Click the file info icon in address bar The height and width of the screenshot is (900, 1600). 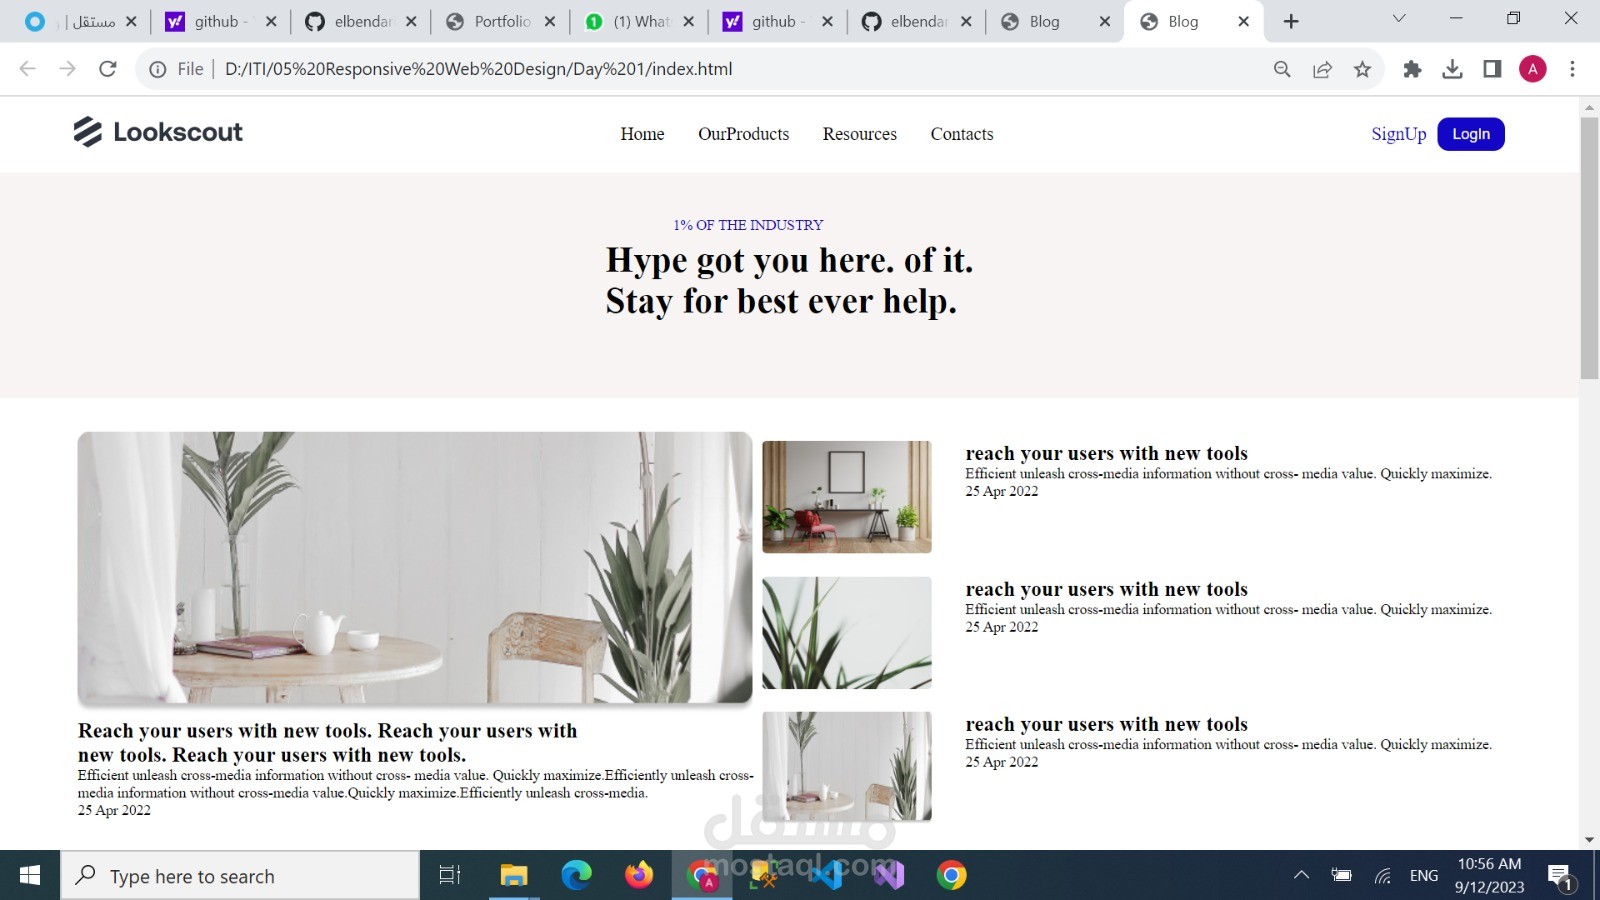158,69
